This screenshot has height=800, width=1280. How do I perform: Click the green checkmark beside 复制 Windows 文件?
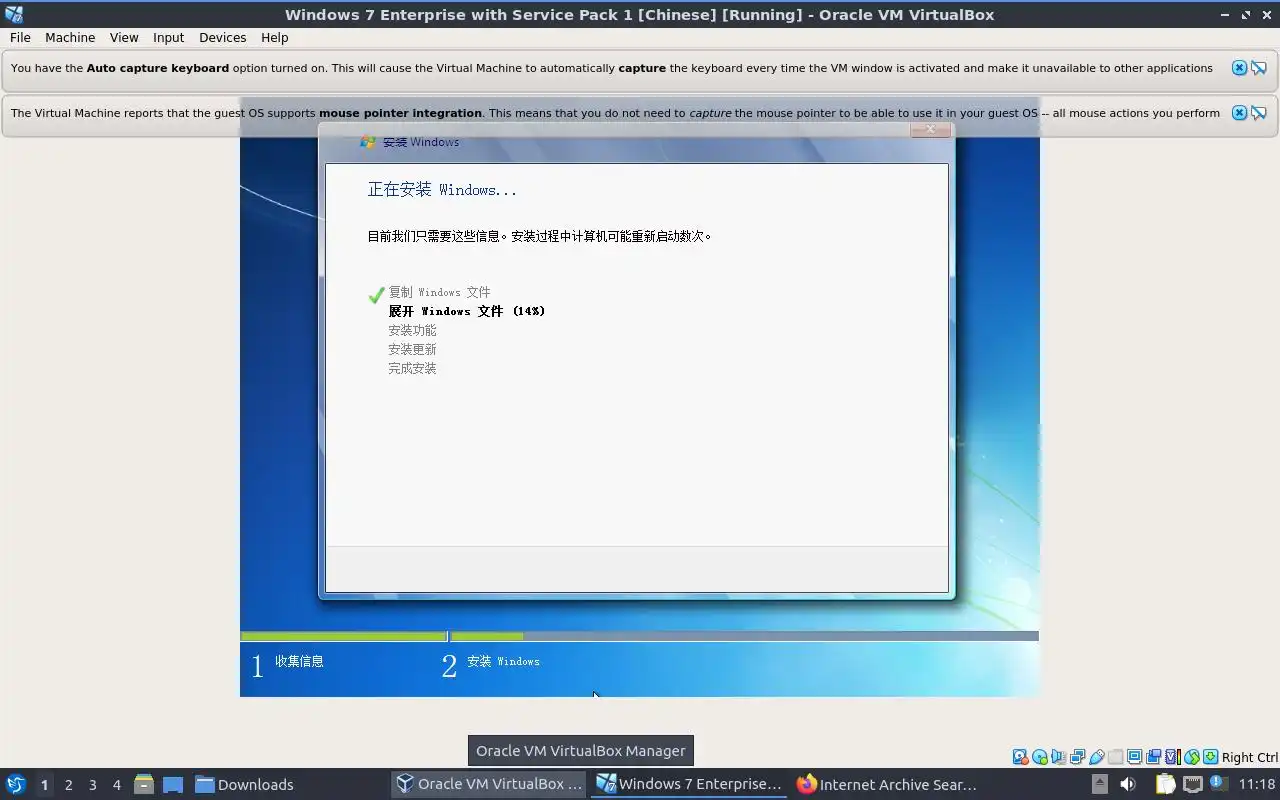(376, 294)
